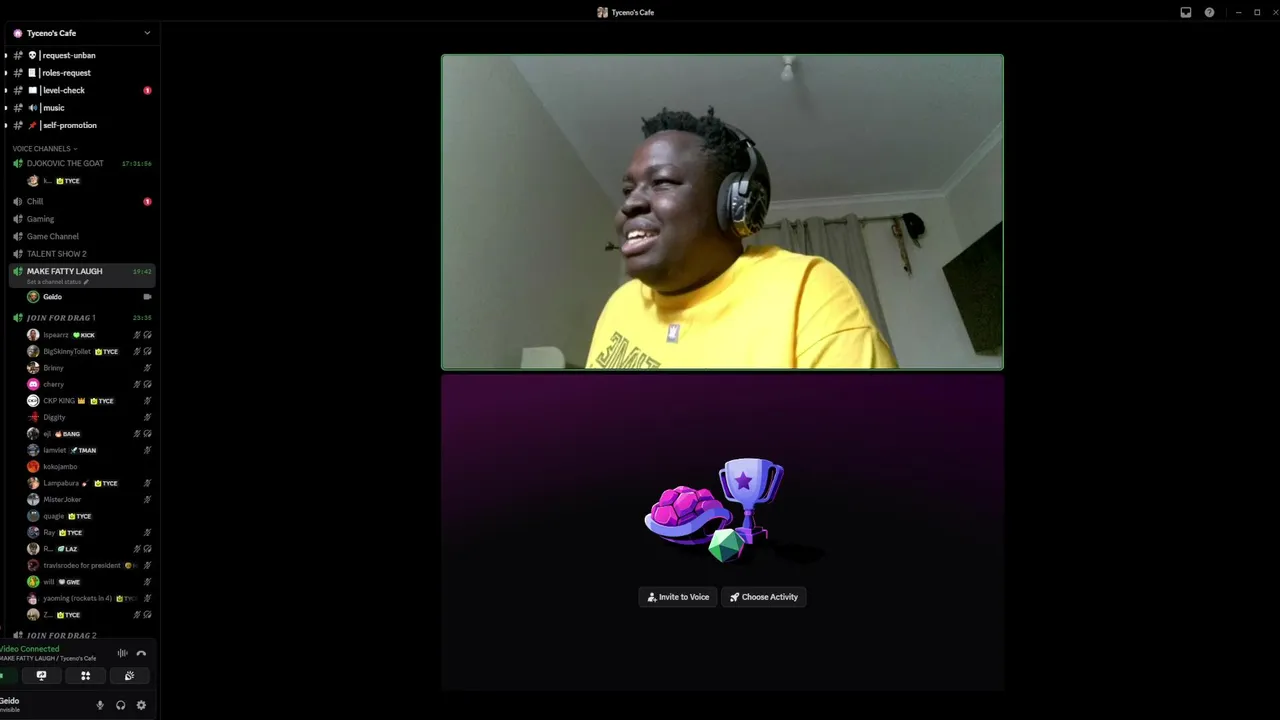The image size is (1280, 720).
Task: Select user travisrodeo for president
Action: click(x=88, y=565)
